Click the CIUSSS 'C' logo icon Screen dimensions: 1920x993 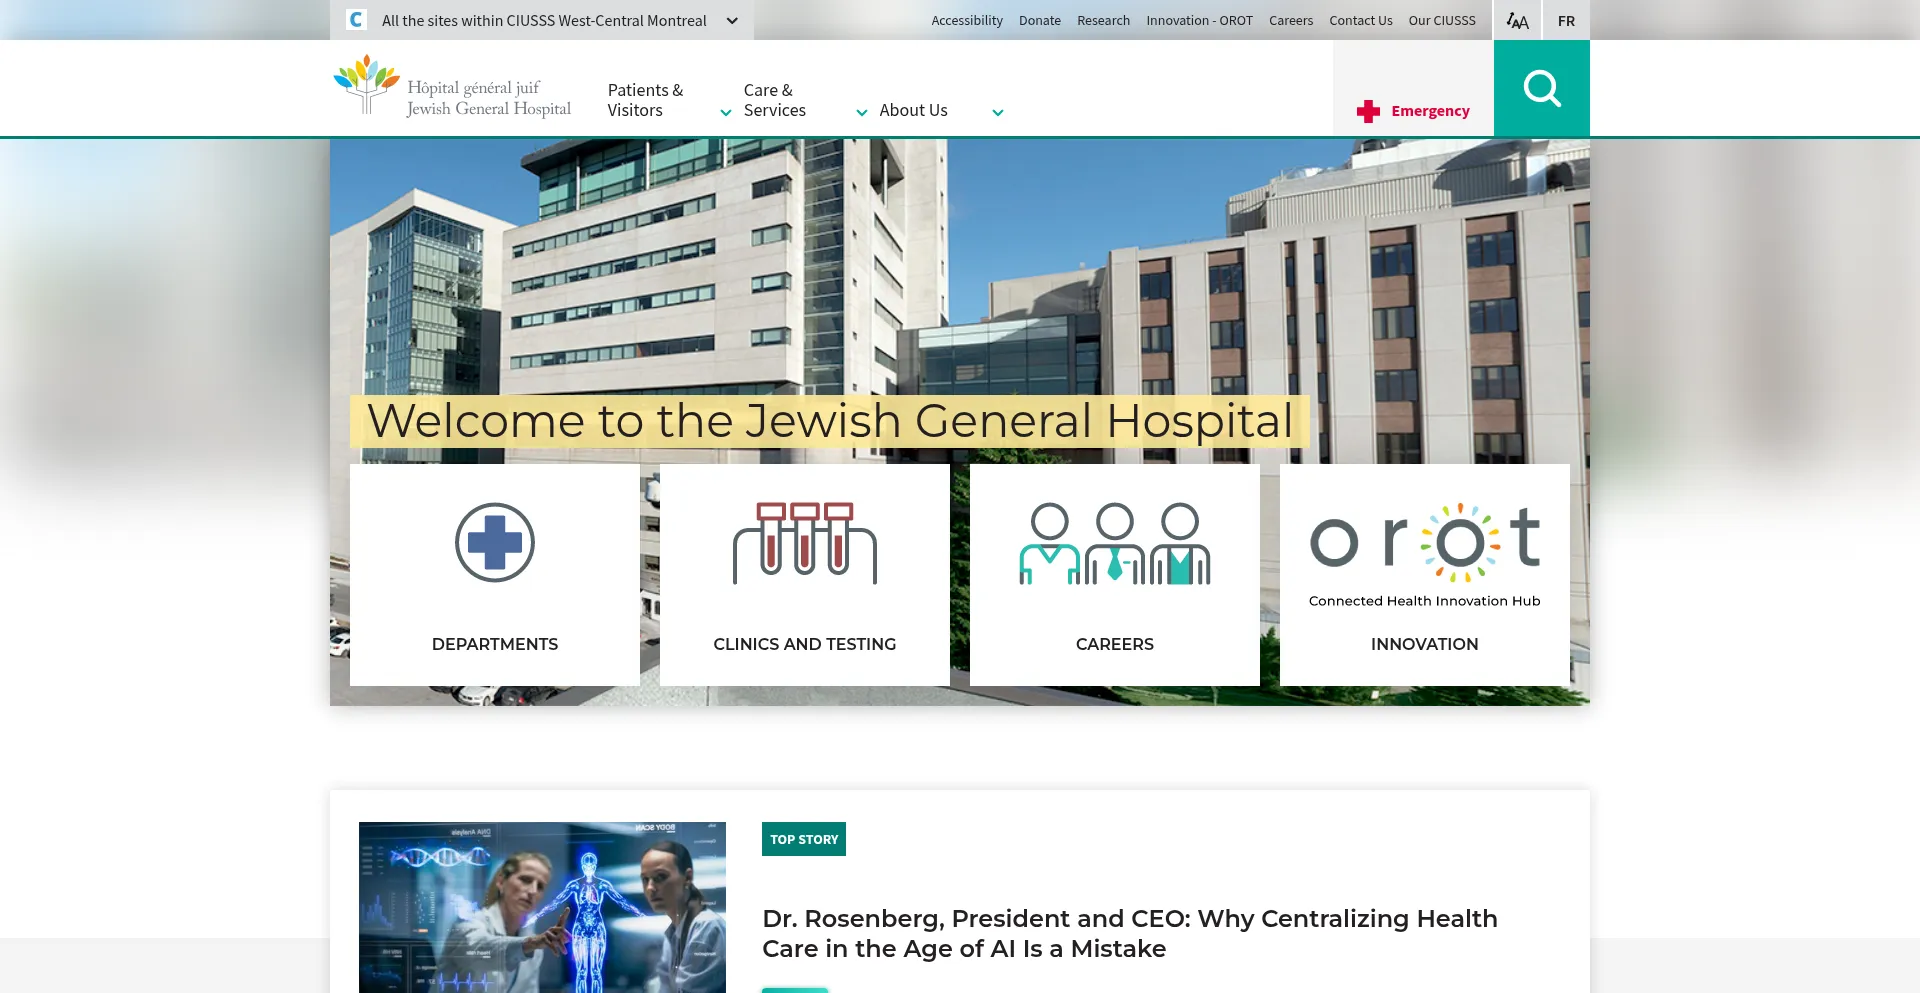pyautogui.click(x=356, y=20)
